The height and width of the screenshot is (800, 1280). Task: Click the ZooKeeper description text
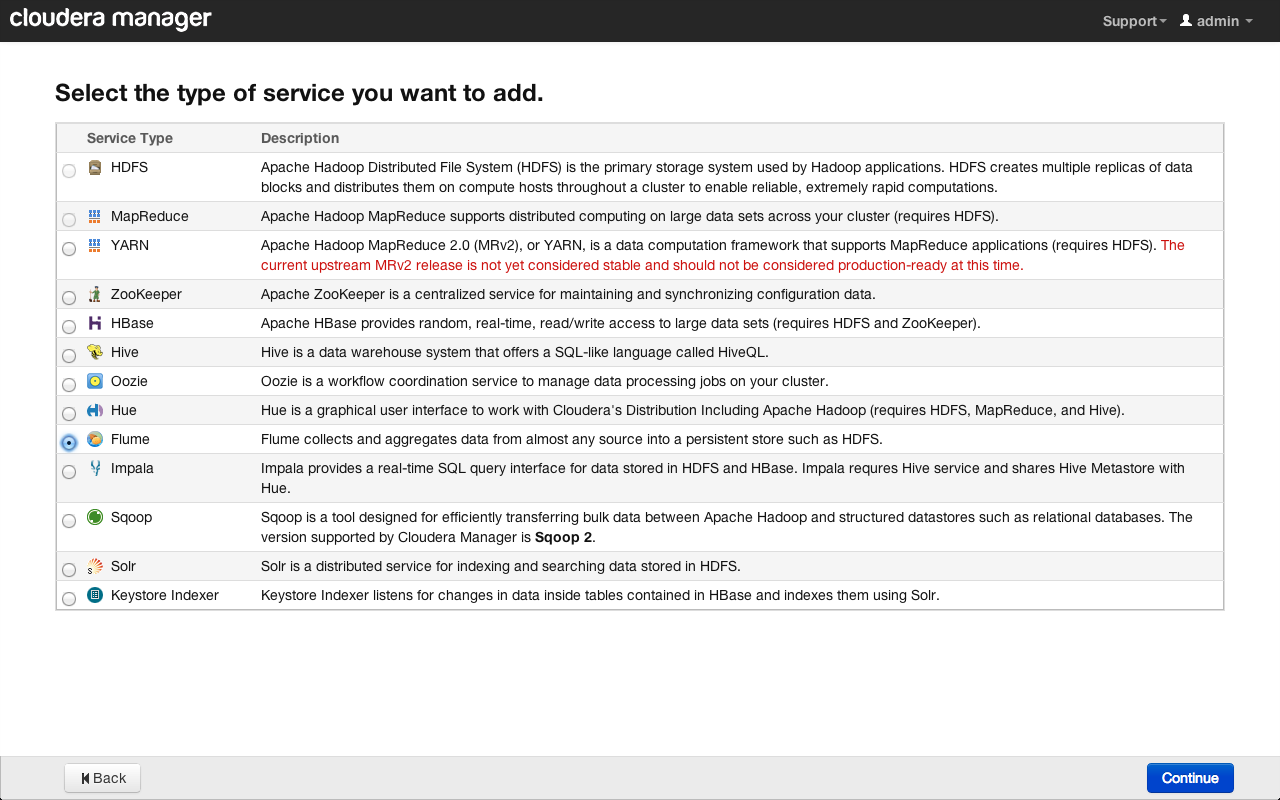[x=568, y=294]
